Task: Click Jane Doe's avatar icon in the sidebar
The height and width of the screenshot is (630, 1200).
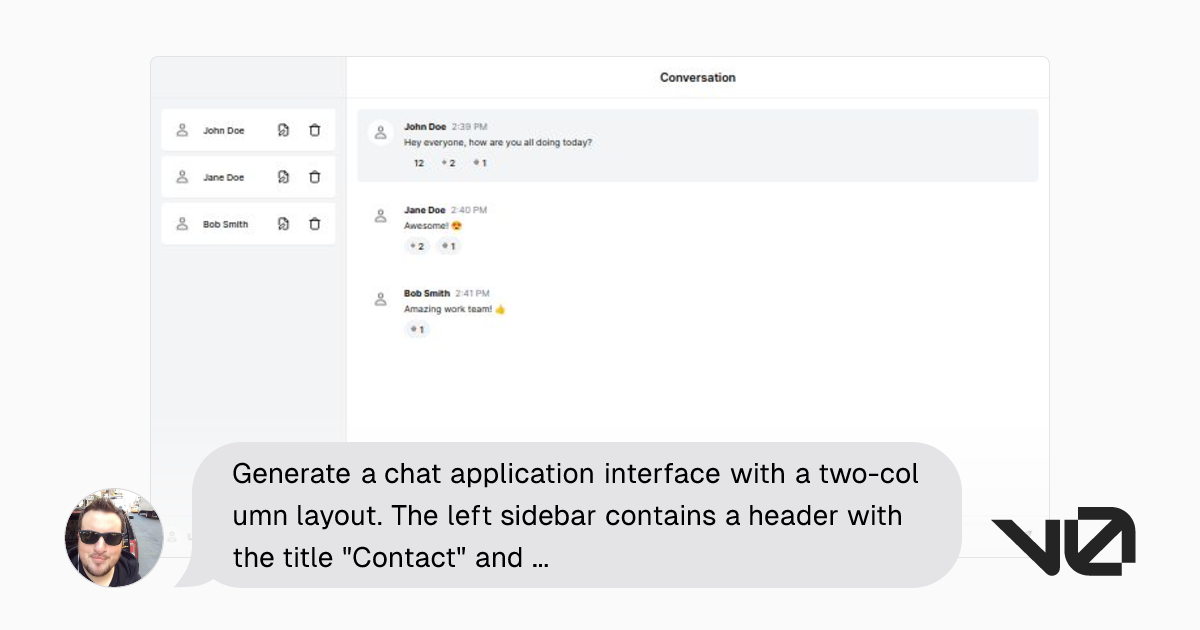Action: click(x=182, y=176)
